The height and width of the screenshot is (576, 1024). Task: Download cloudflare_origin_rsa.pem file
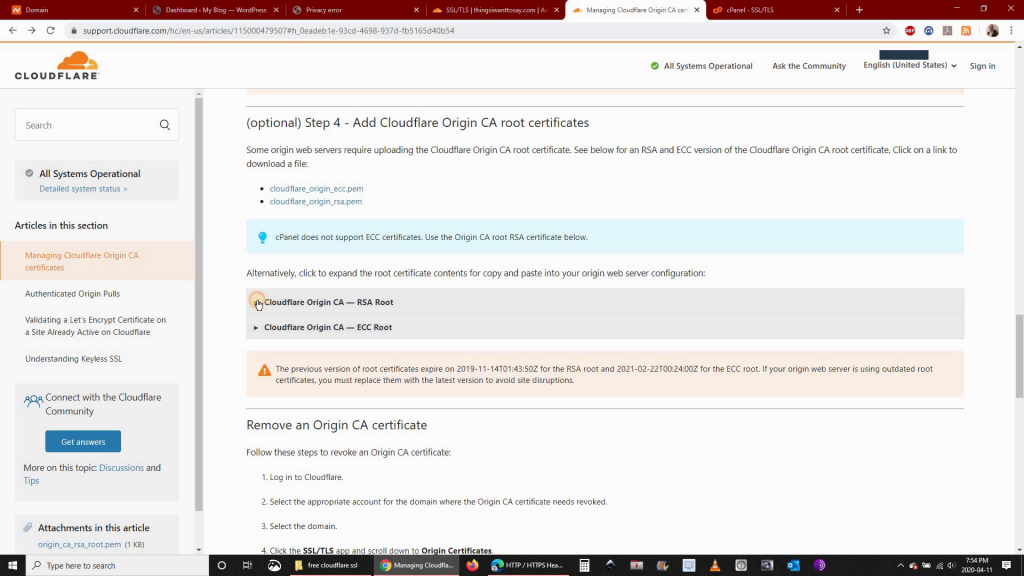pos(315,202)
